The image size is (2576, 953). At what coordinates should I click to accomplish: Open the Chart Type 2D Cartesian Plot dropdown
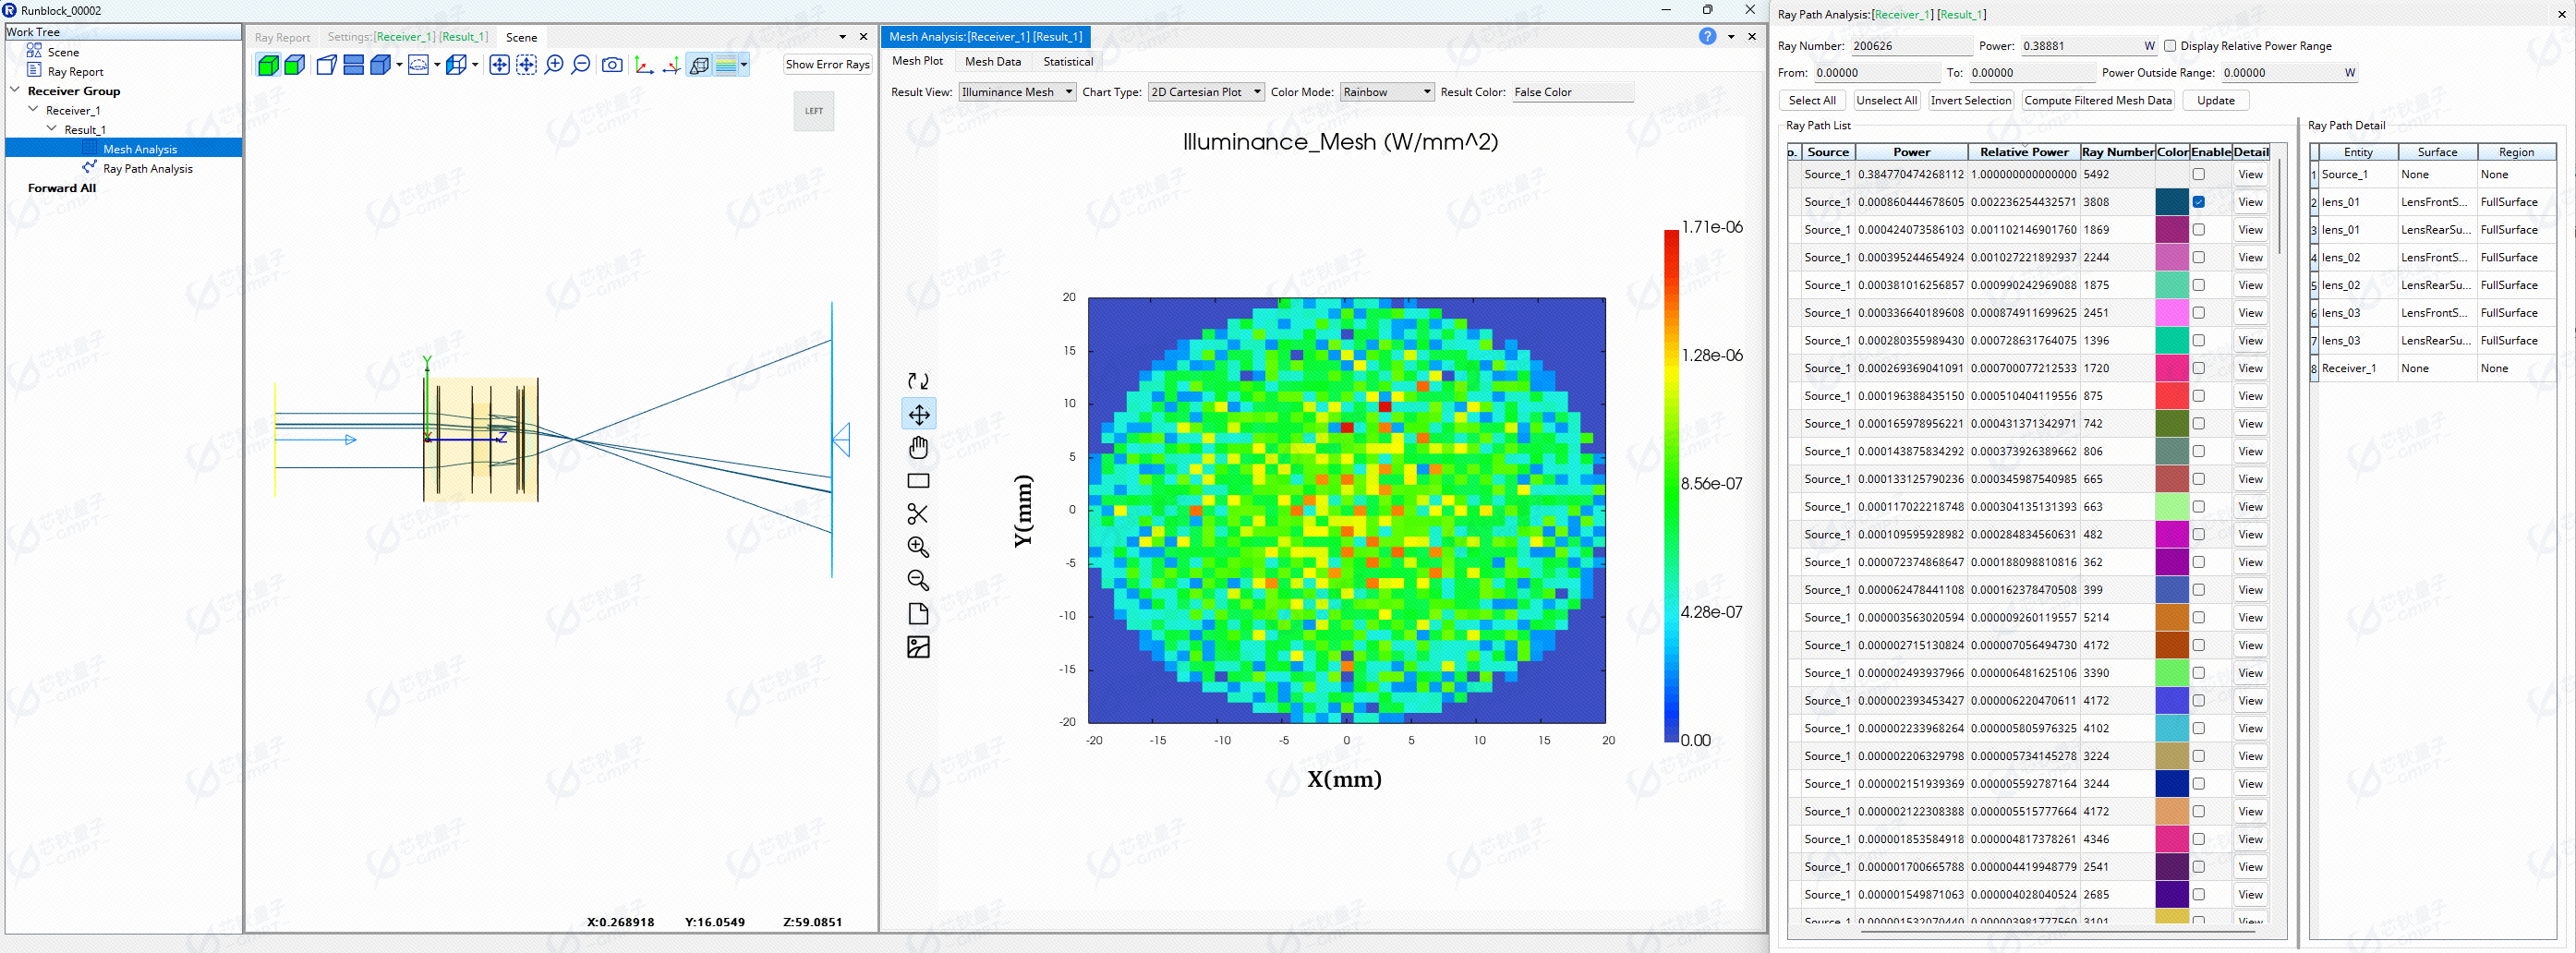1205,92
